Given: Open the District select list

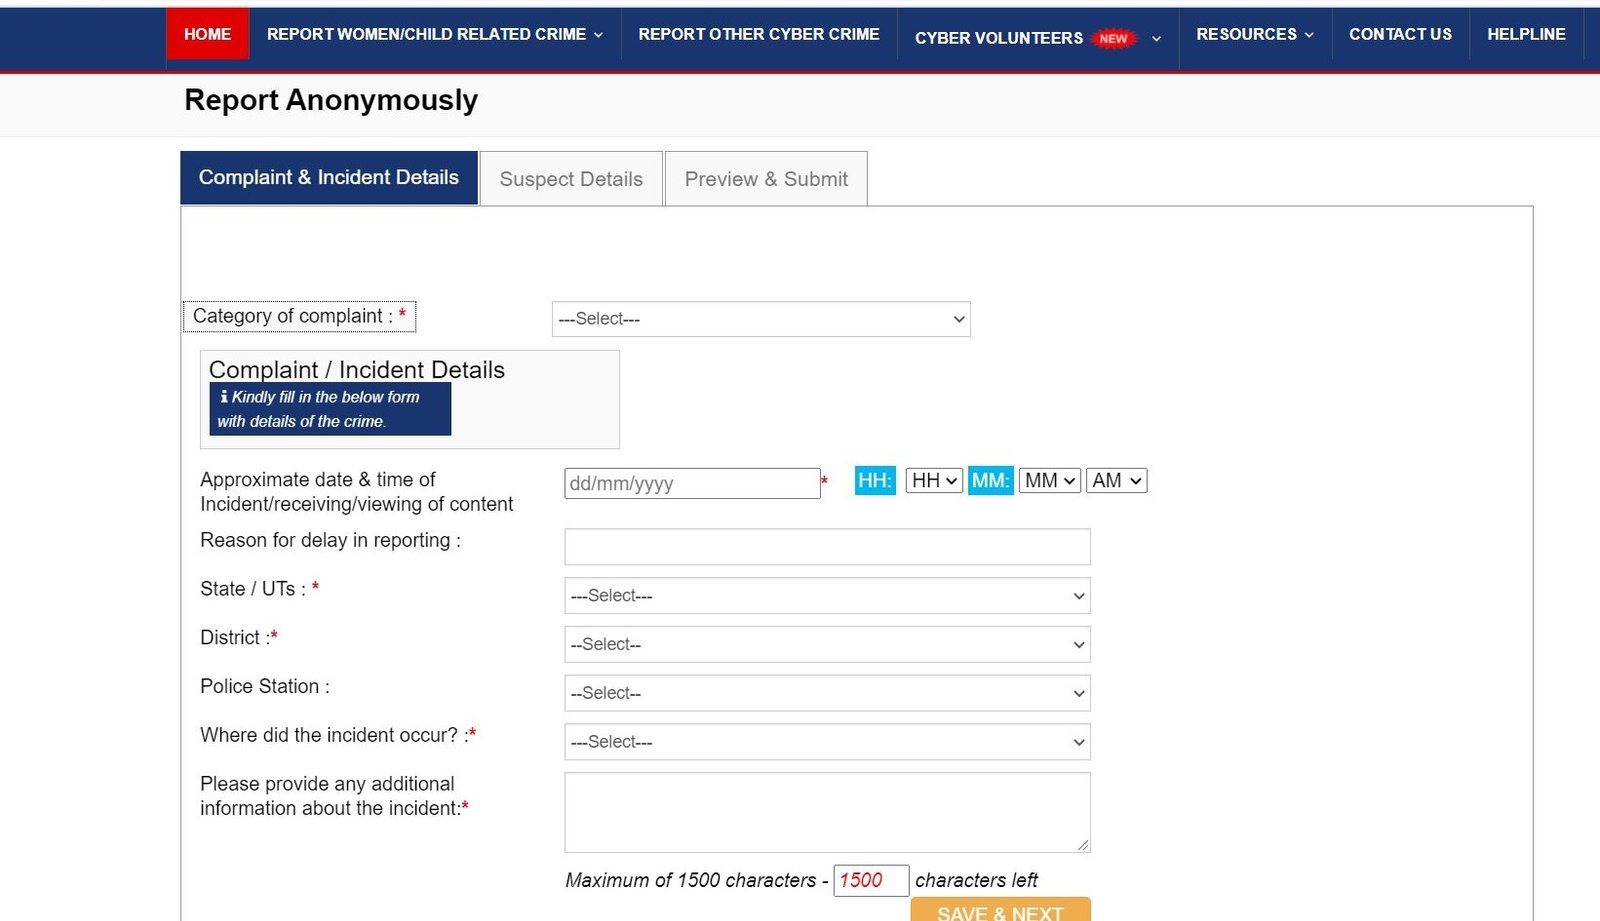Looking at the screenshot, I should click(826, 645).
